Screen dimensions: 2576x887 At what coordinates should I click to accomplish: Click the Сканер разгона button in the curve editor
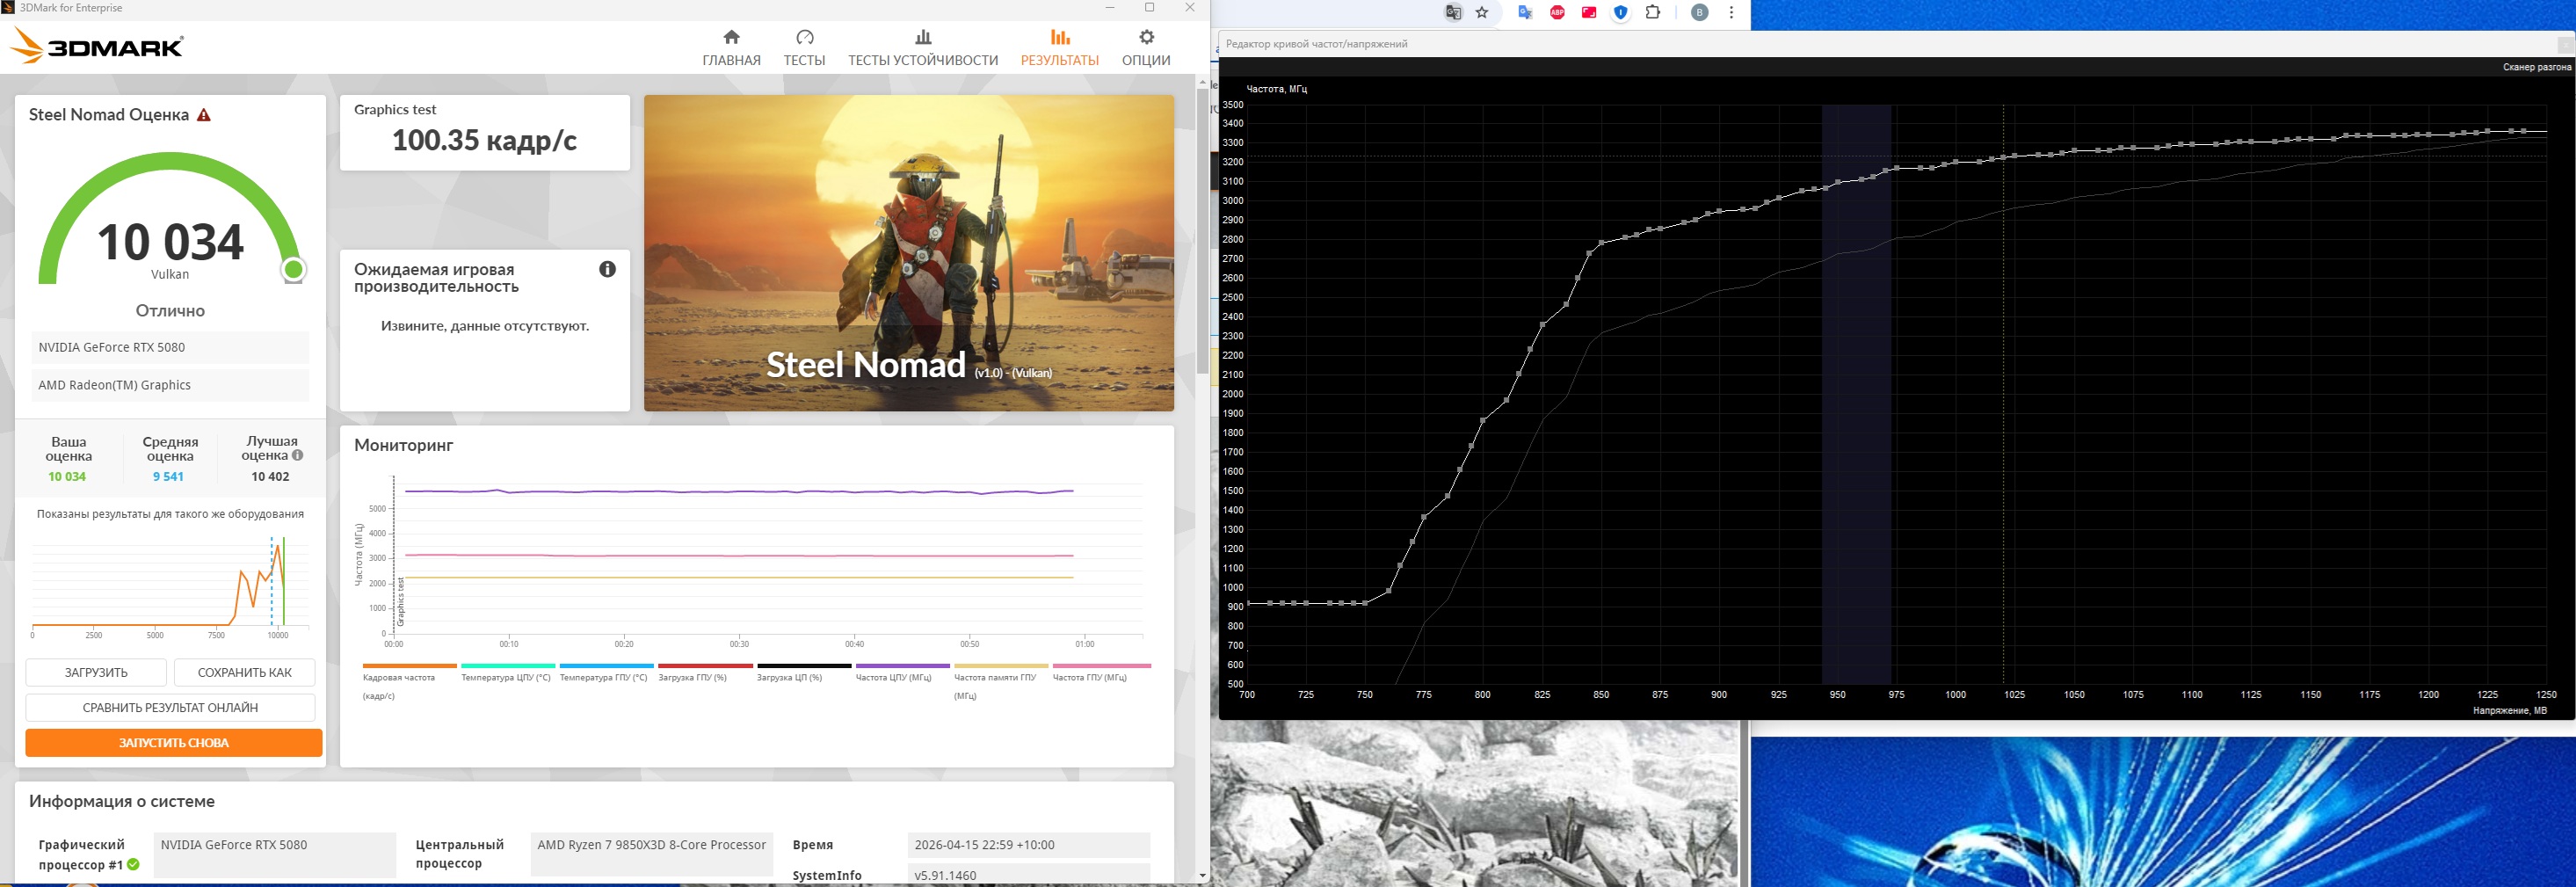(2536, 67)
